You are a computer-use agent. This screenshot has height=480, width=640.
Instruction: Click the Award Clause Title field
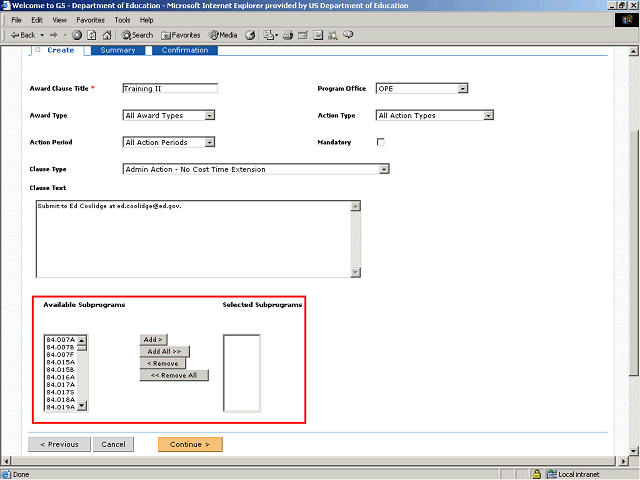tap(170, 89)
